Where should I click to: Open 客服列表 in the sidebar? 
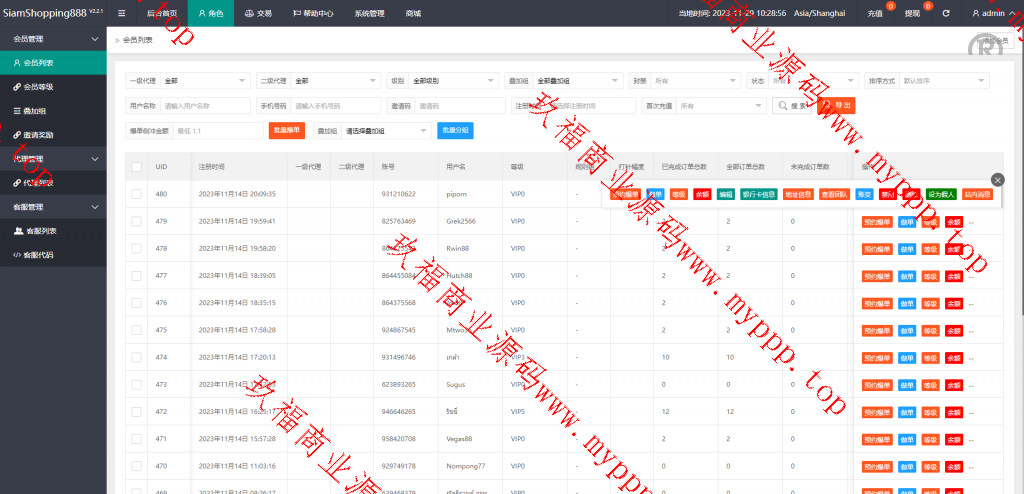pos(39,230)
